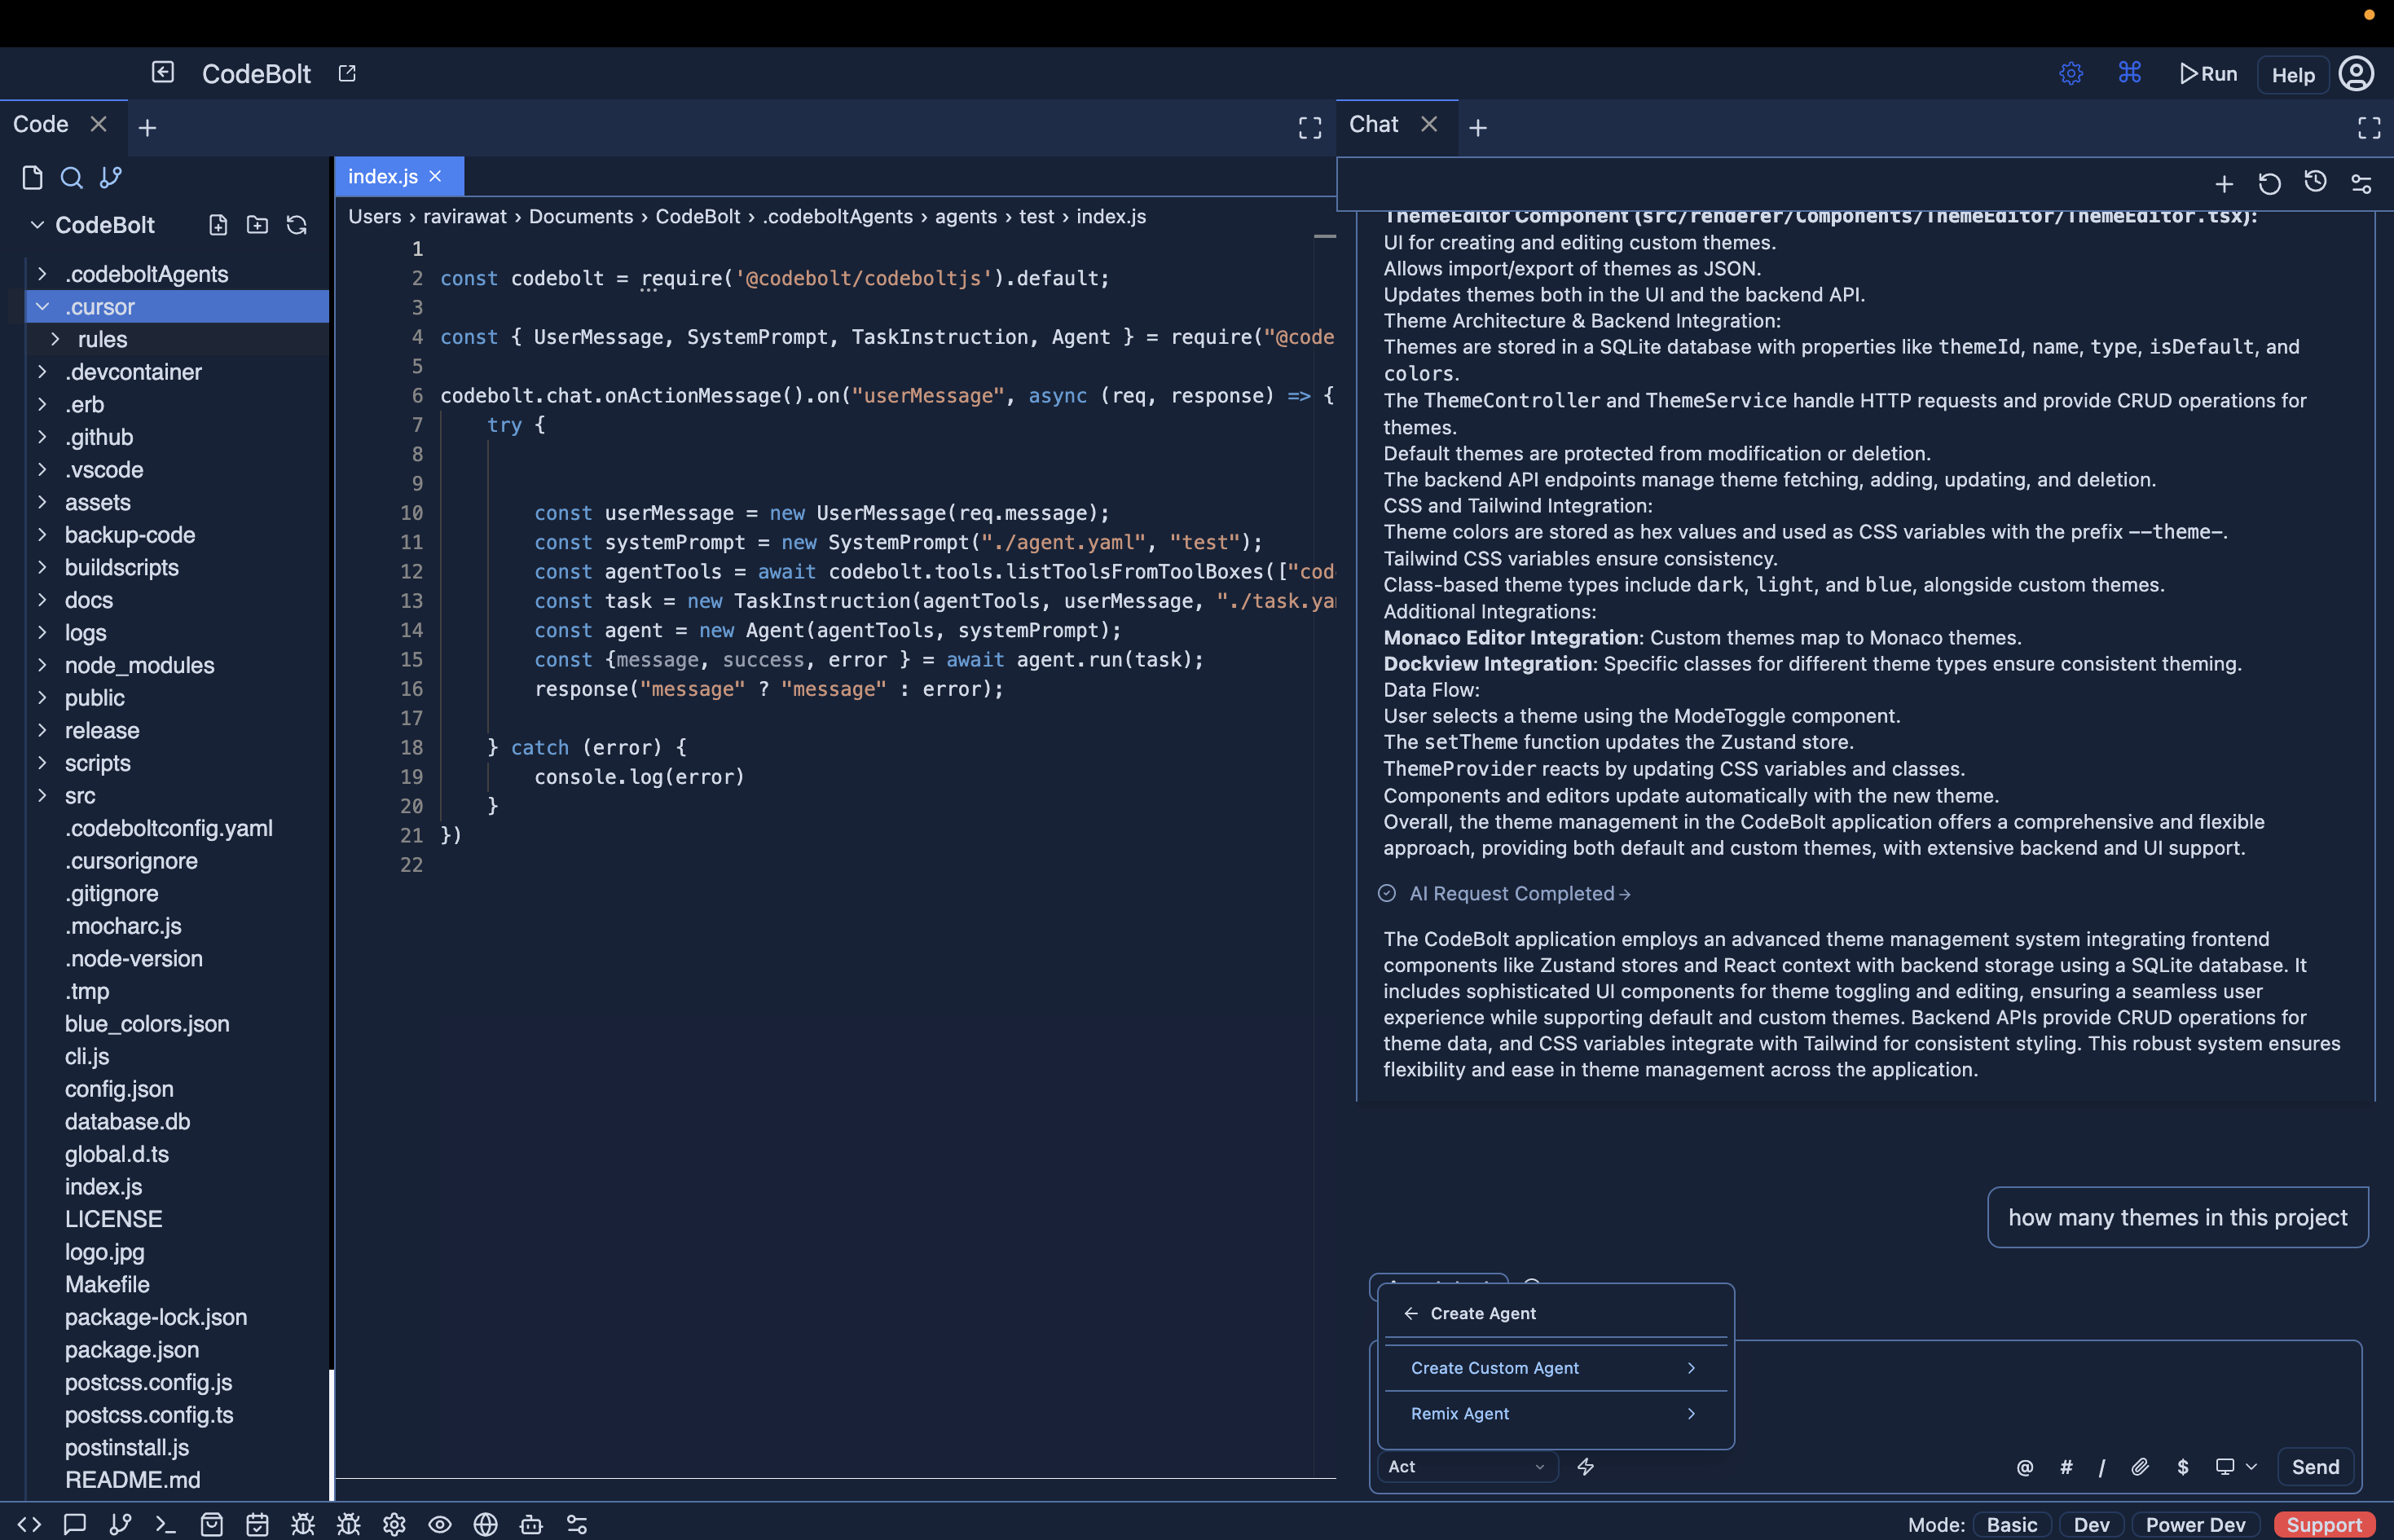Click the lightning bolt icon beside Act
This screenshot has width=2394, height=1540.
1586,1467
